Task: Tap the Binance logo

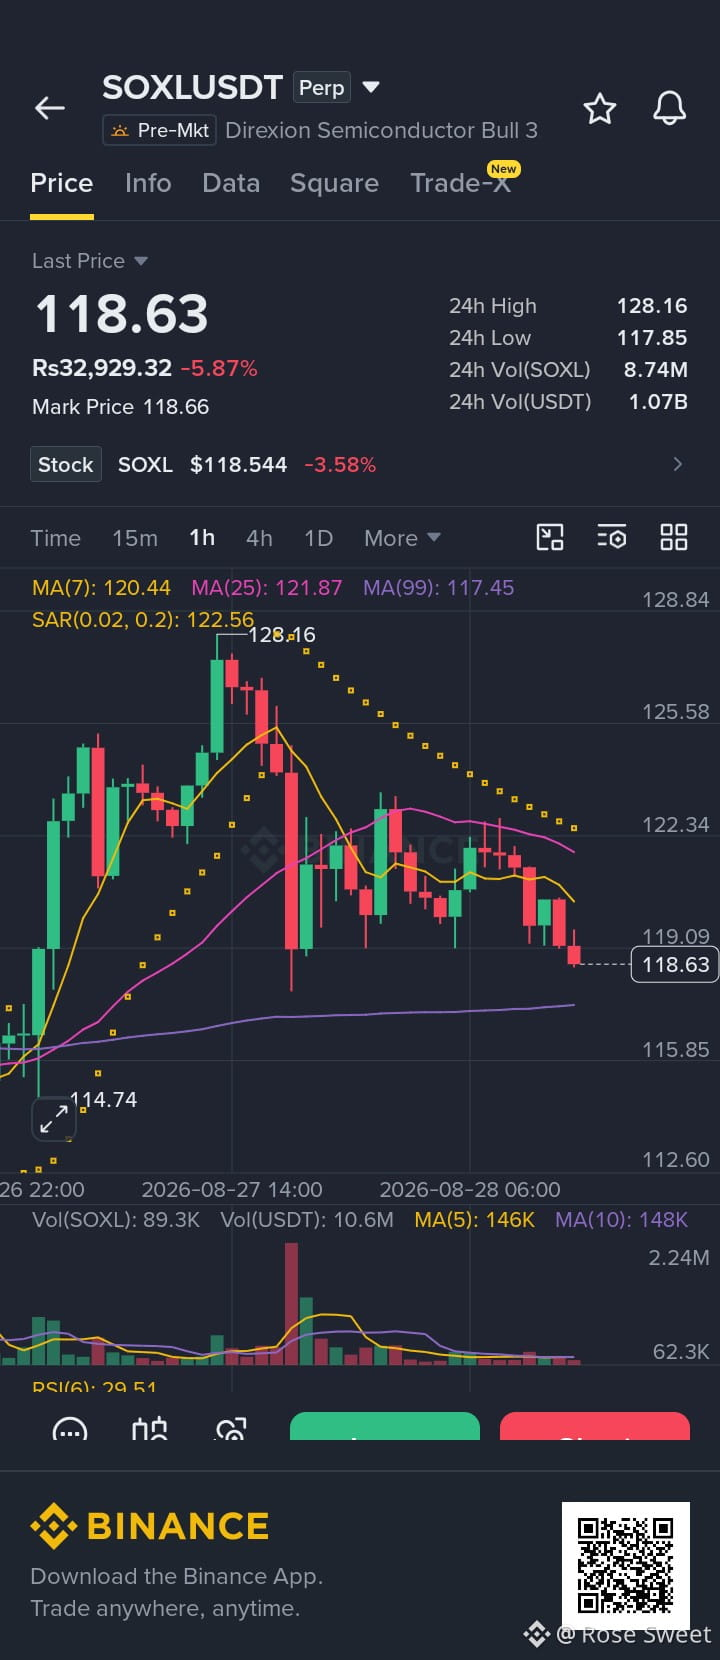Action: point(150,1526)
